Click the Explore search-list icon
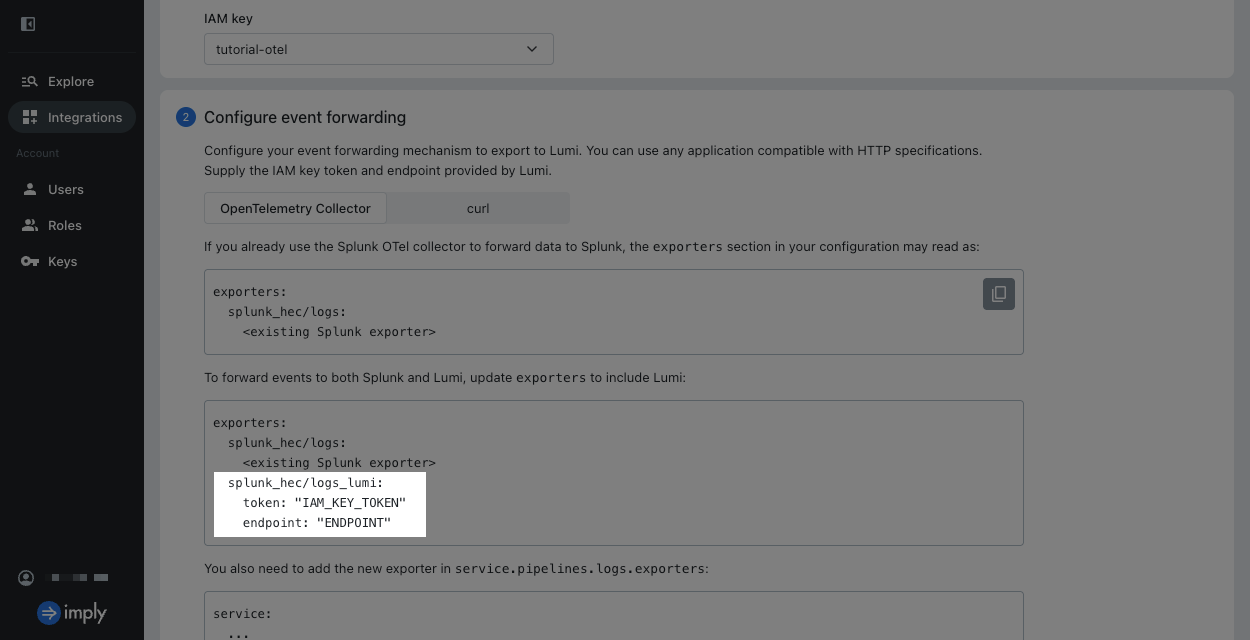The image size is (1250, 640). point(29,81)
